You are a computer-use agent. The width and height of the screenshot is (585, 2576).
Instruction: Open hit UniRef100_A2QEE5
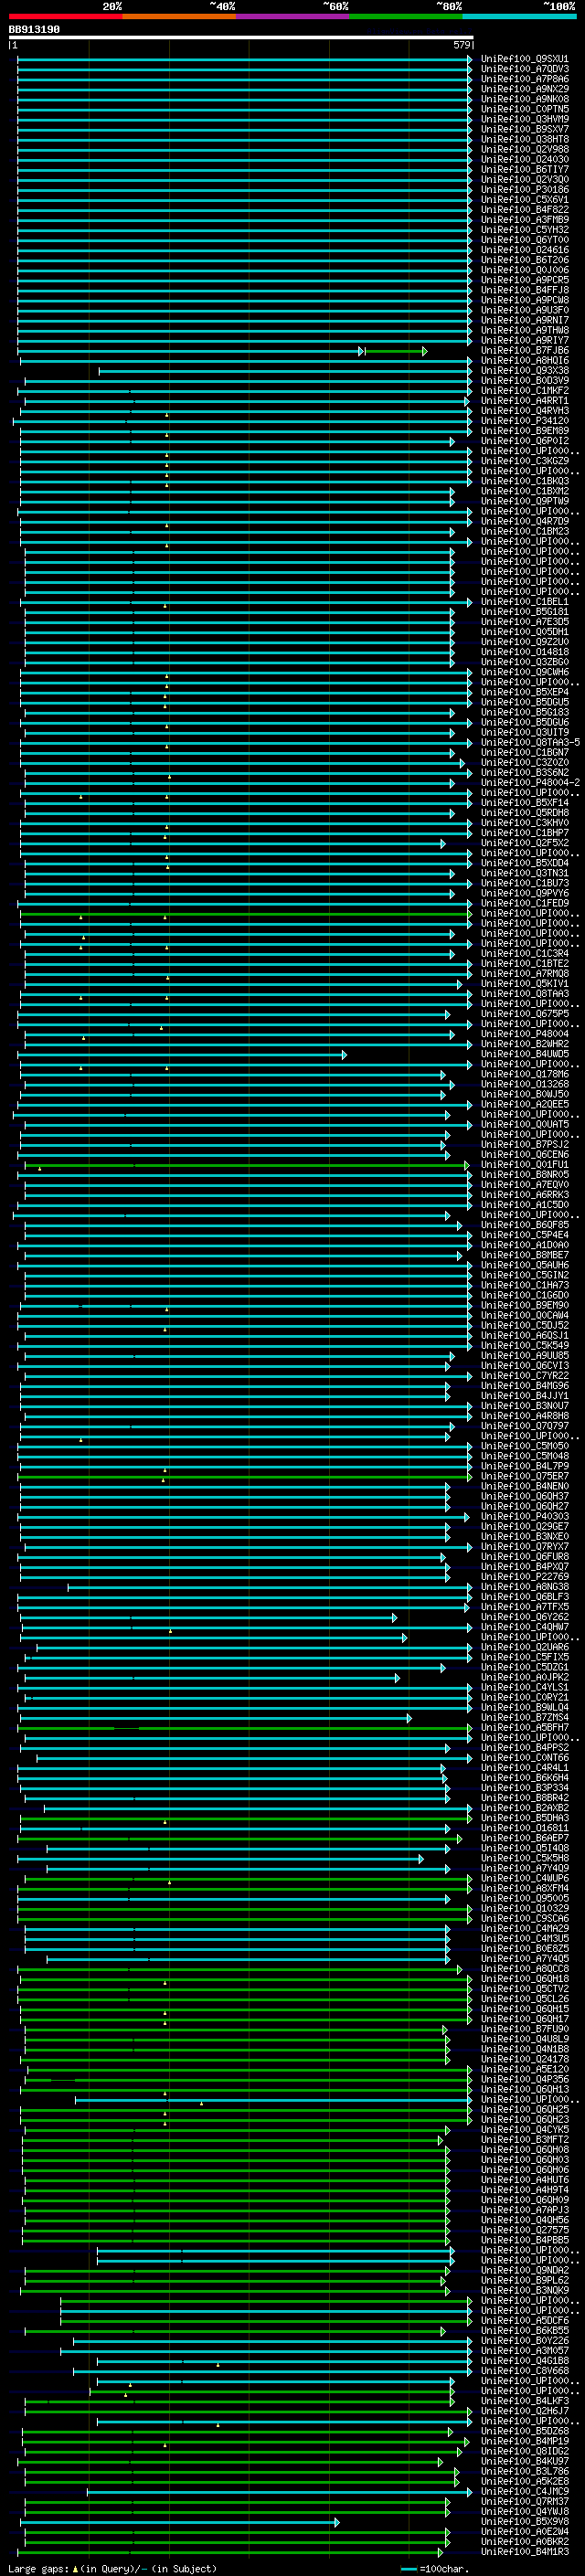(524, 1104)
